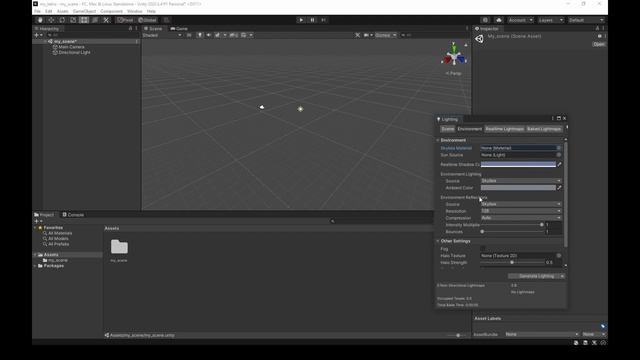This screenshot has width=640, height=360.
Task: Toggle Global/Local handle rotation
Action: (x=147, y=20)
